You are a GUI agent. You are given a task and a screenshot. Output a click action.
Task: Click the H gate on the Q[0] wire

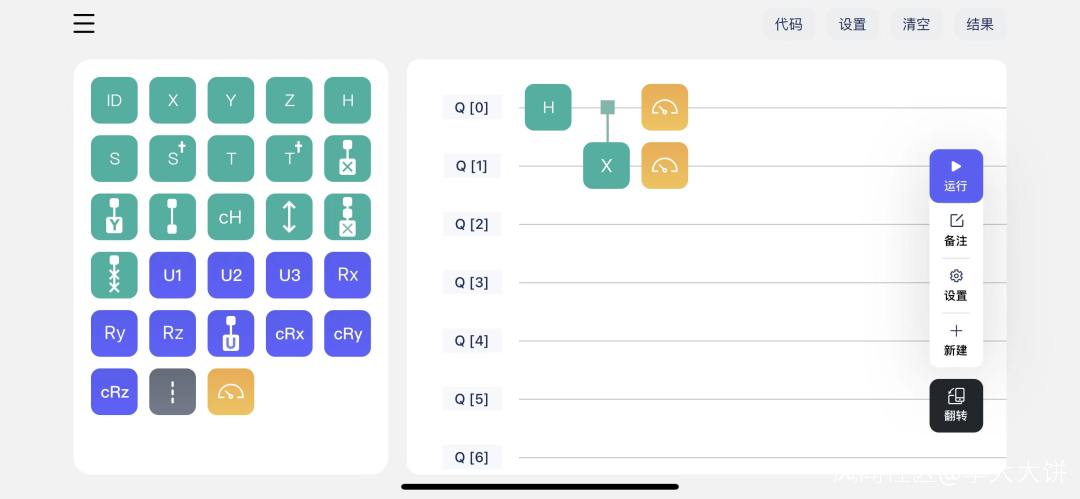[548, 107]
